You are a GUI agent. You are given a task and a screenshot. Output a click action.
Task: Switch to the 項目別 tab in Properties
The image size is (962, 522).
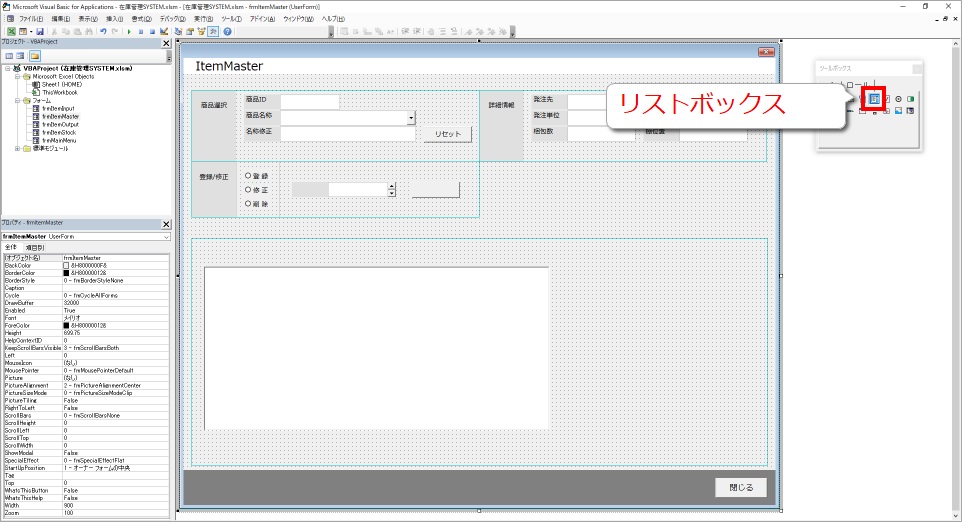click(33, 247)
